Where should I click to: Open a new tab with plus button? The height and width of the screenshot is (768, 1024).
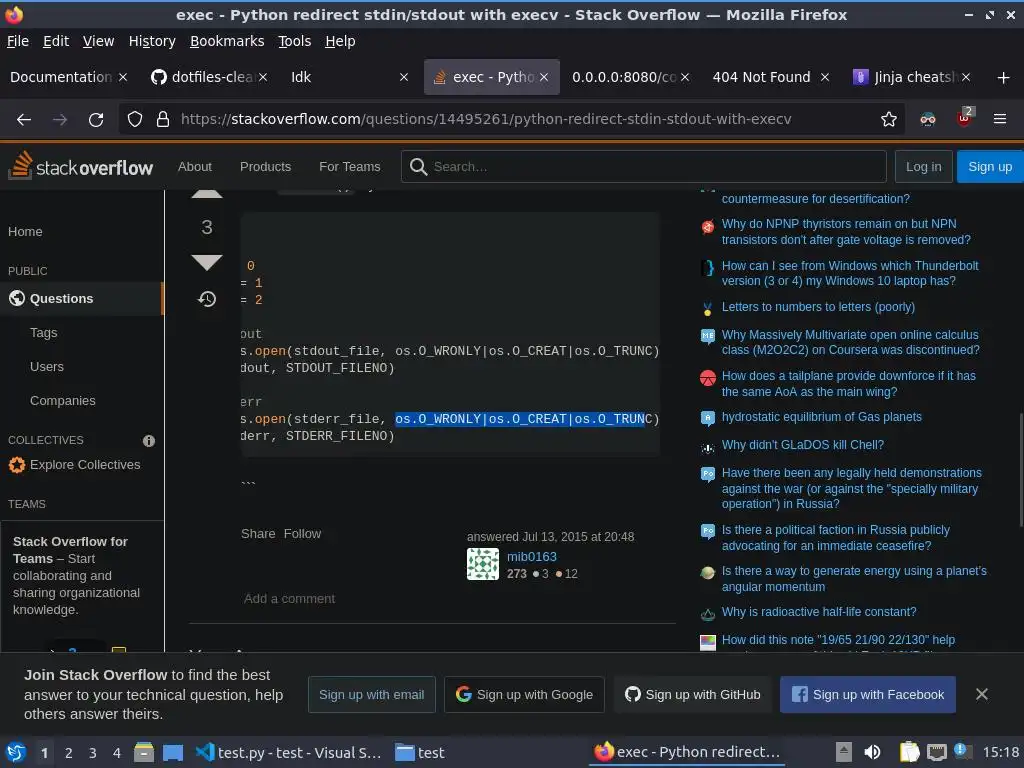coord(1004,78)
